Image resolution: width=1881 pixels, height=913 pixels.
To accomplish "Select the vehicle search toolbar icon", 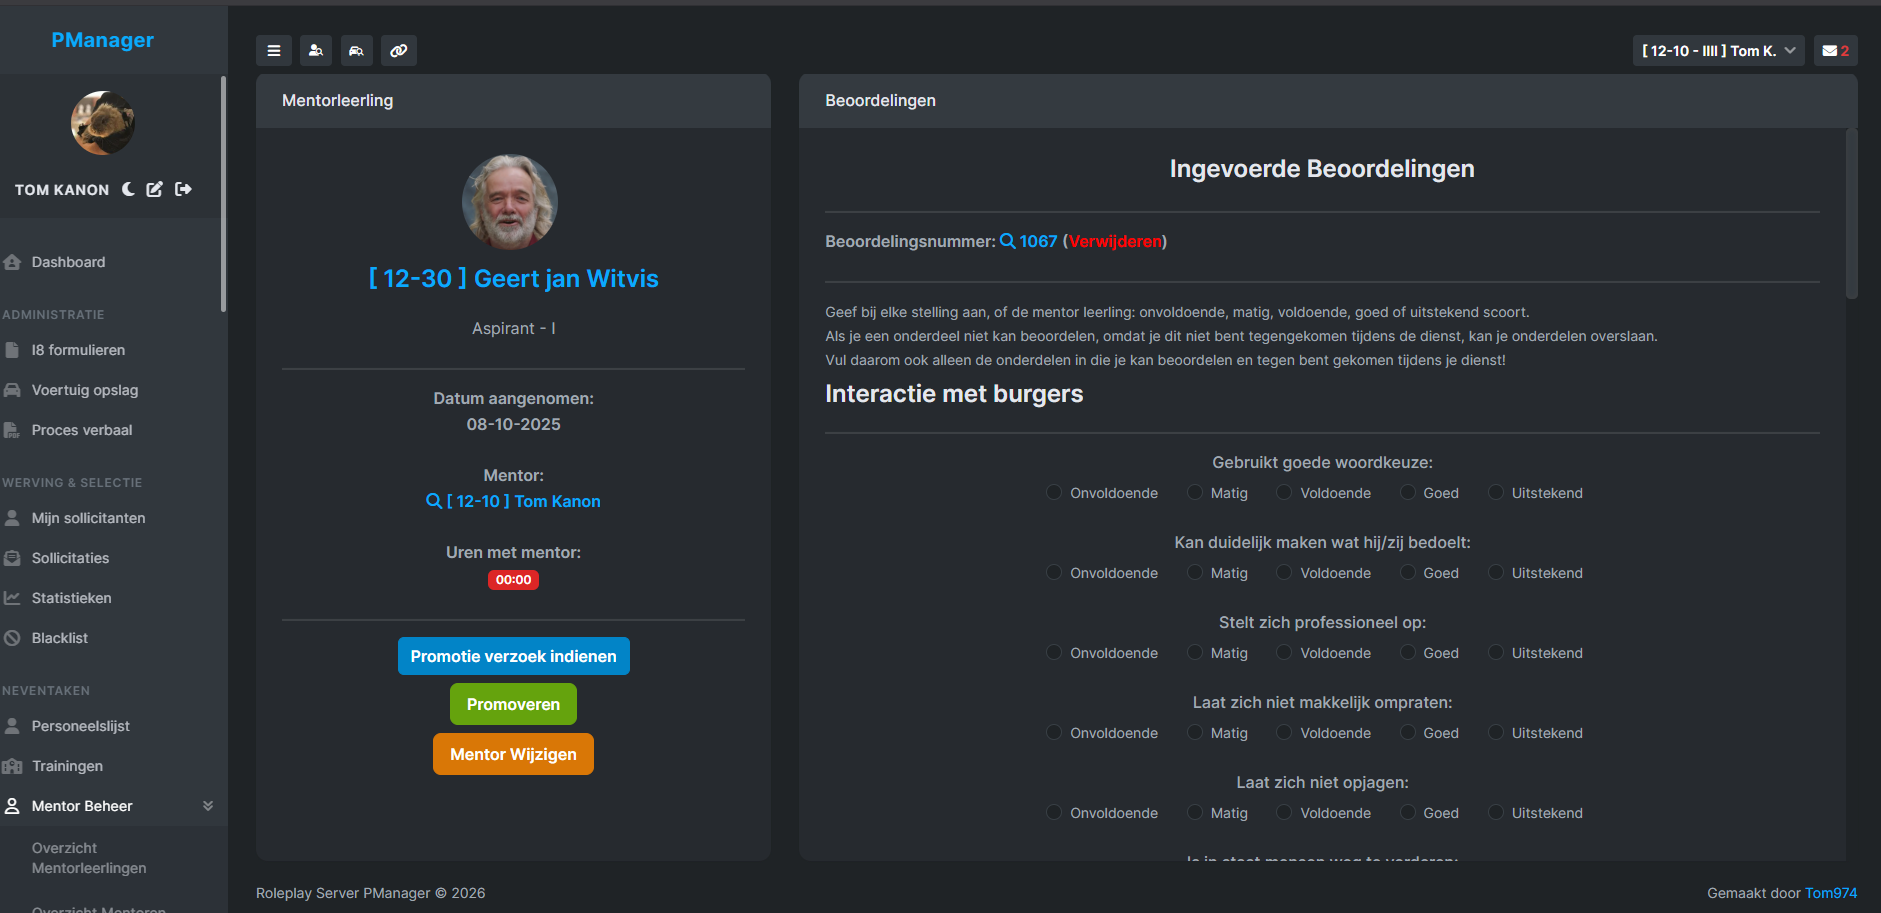I will [x=357, y=50].
